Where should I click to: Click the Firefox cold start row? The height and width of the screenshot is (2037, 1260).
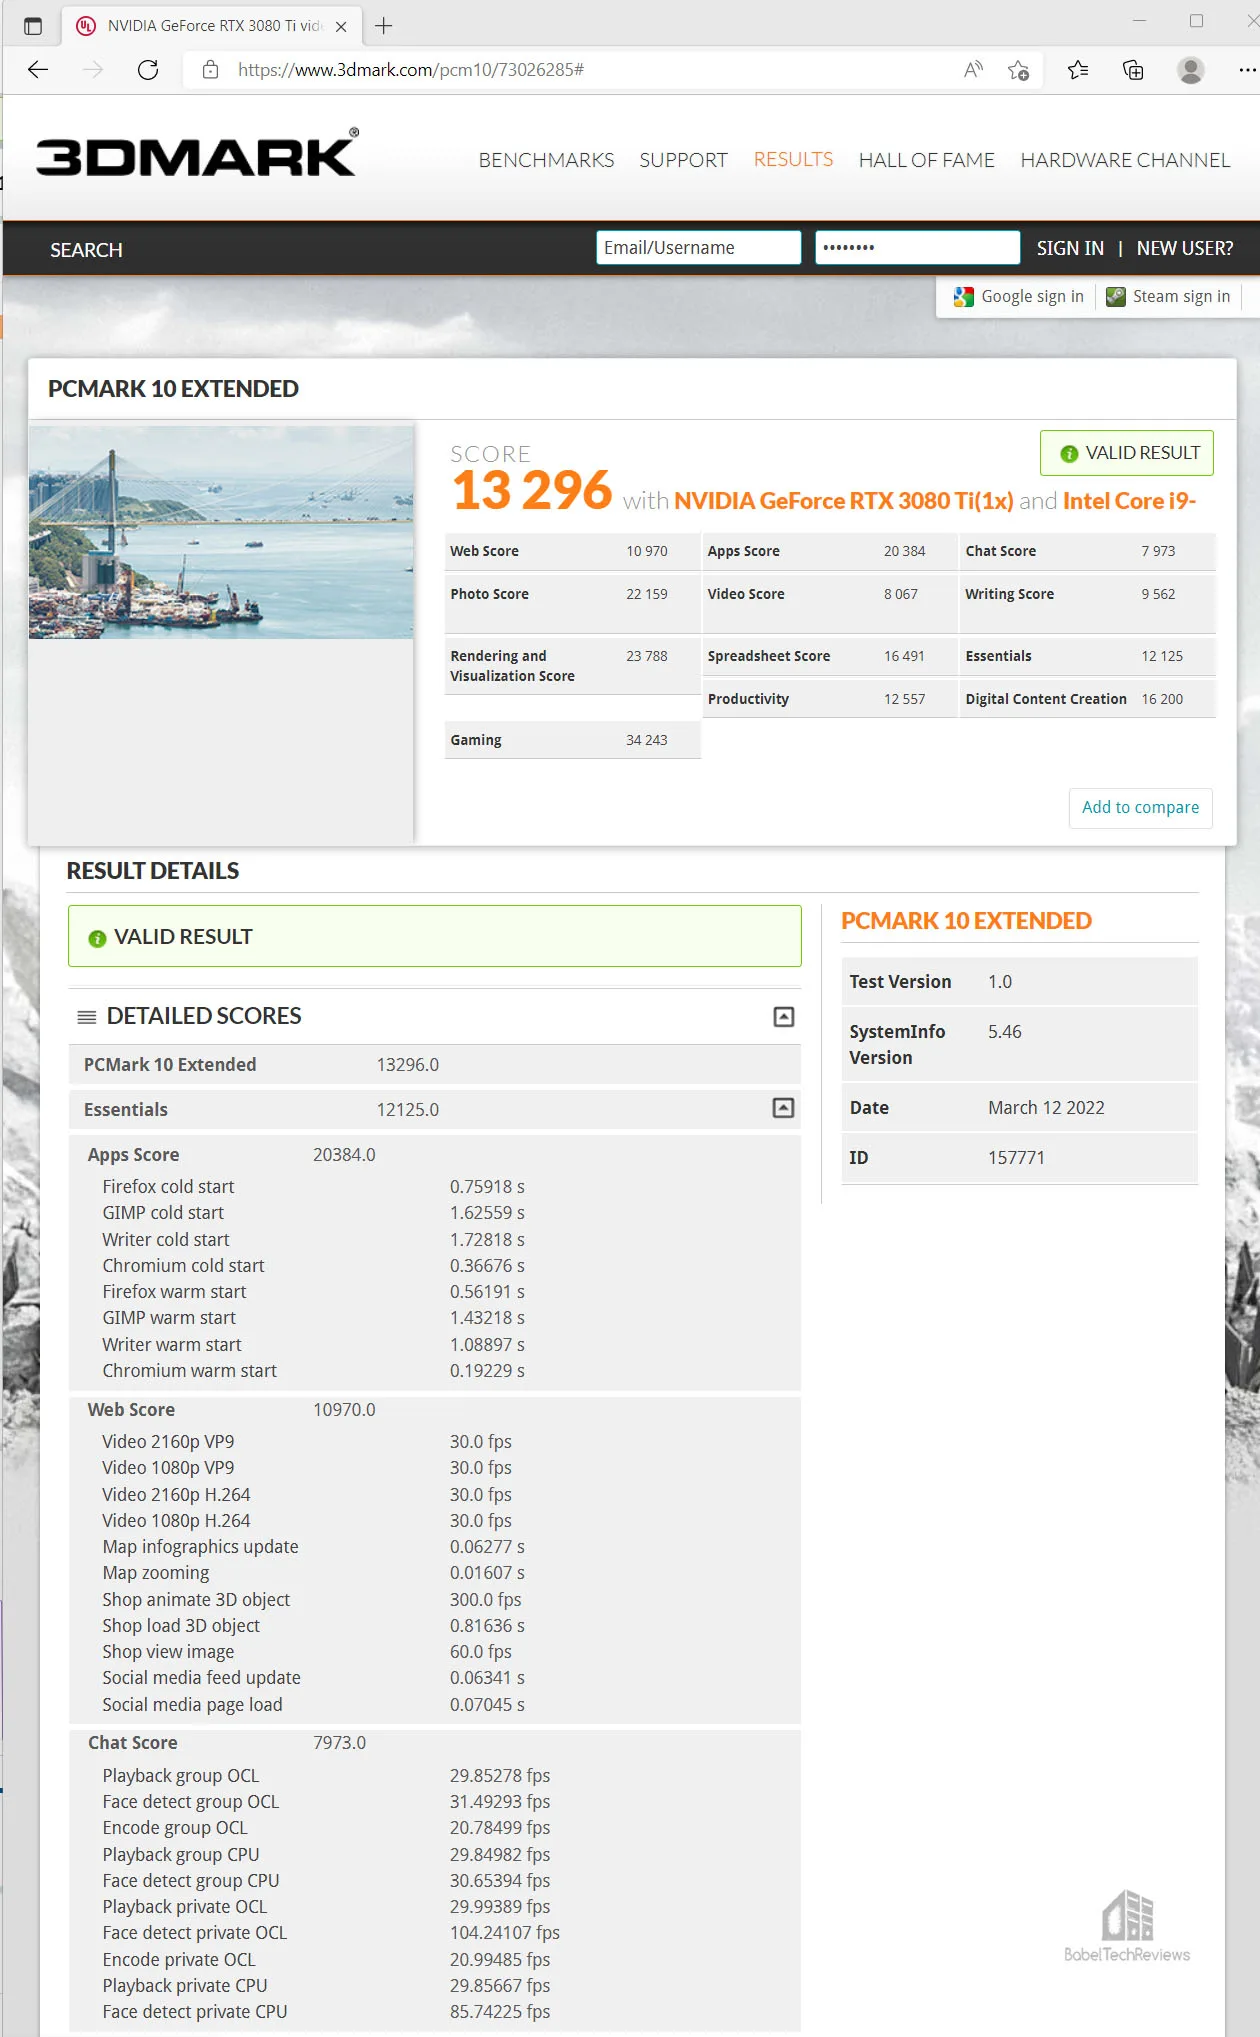point(435,1187)
